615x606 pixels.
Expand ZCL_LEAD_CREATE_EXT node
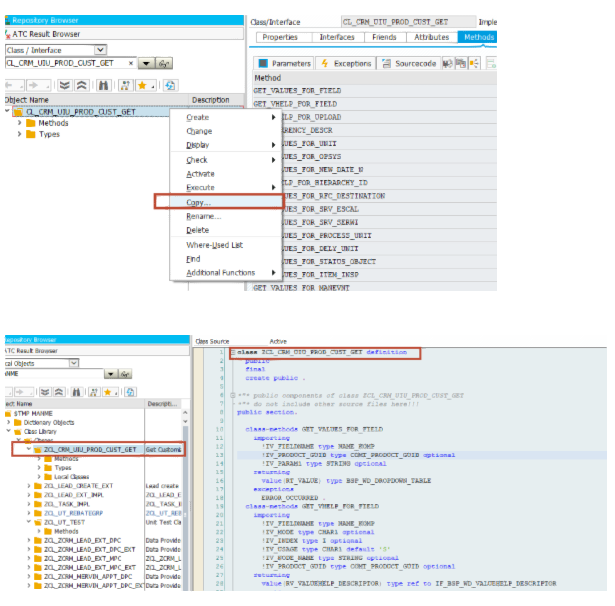coord(29,486)
